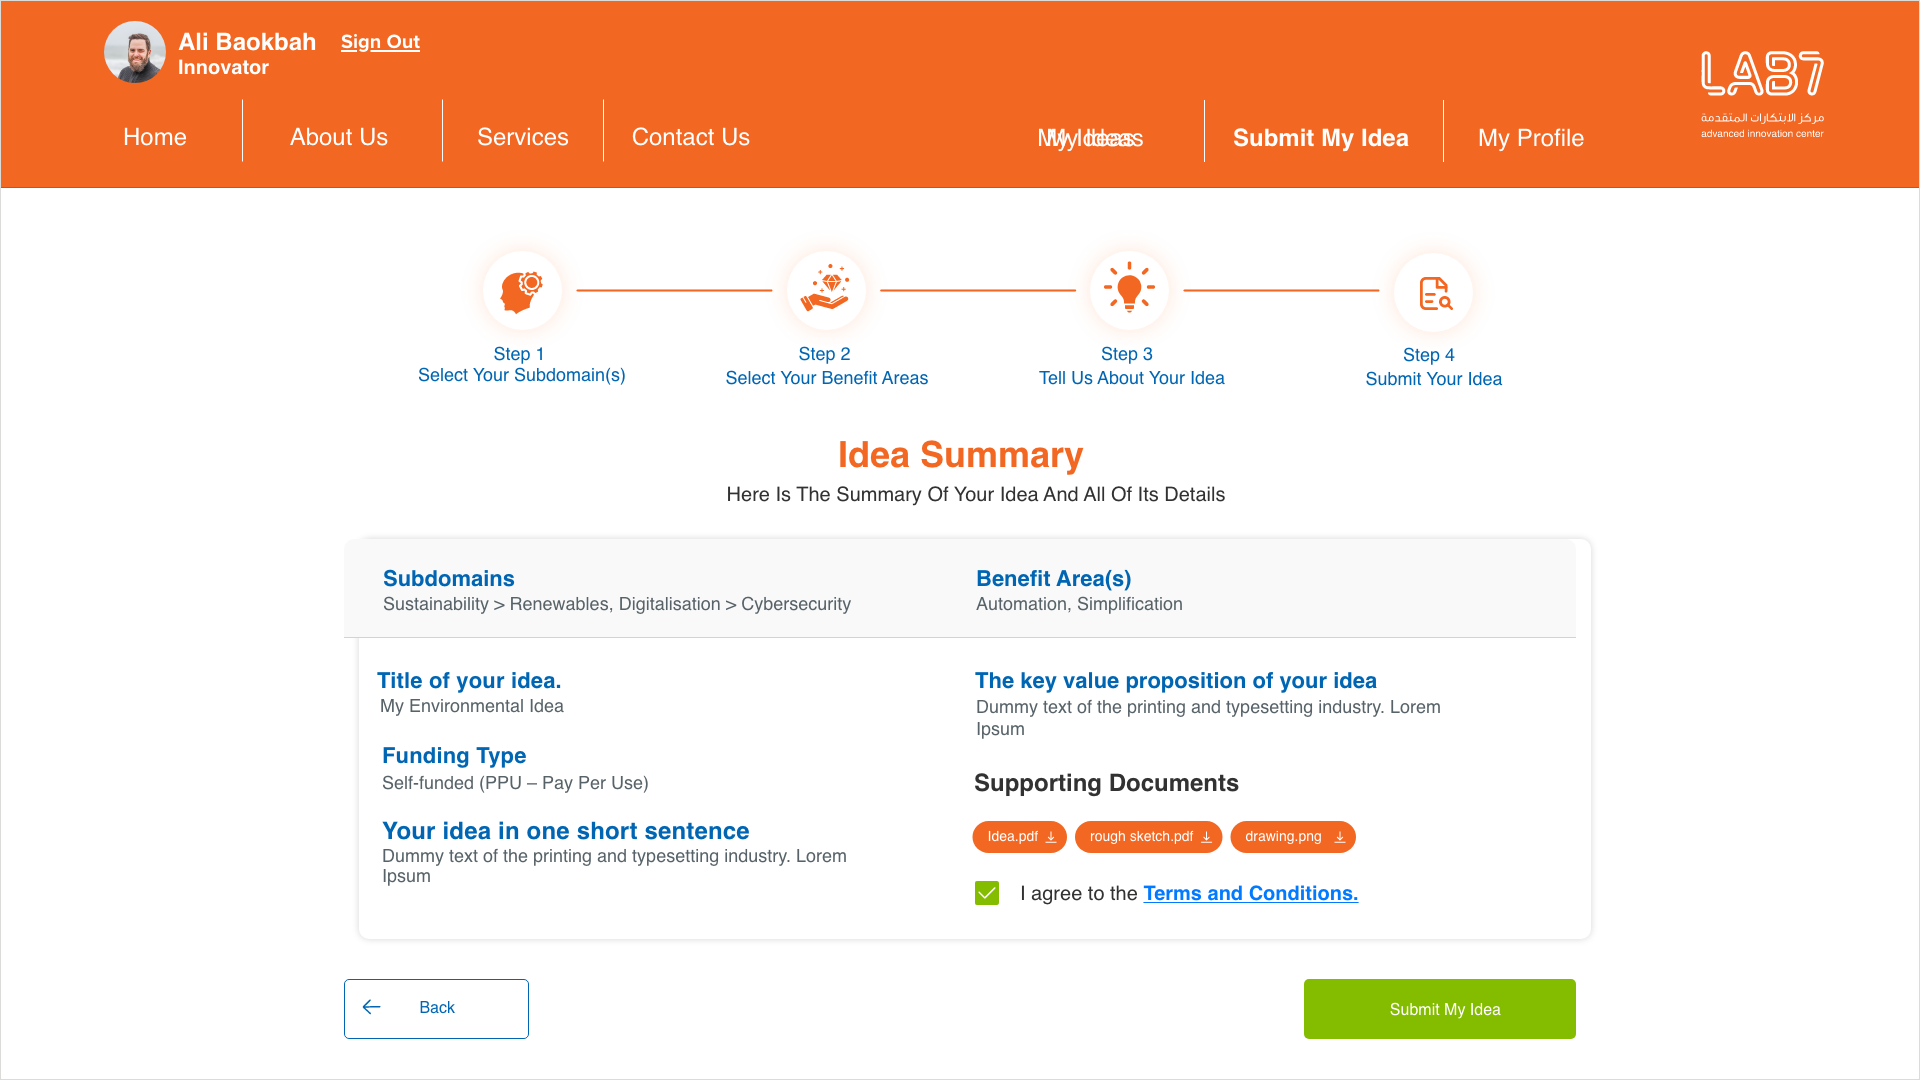Click the Step 1 head-with-gear icon
Image resolution: width=1920 pixels, height=1080 pixels.
522,291
